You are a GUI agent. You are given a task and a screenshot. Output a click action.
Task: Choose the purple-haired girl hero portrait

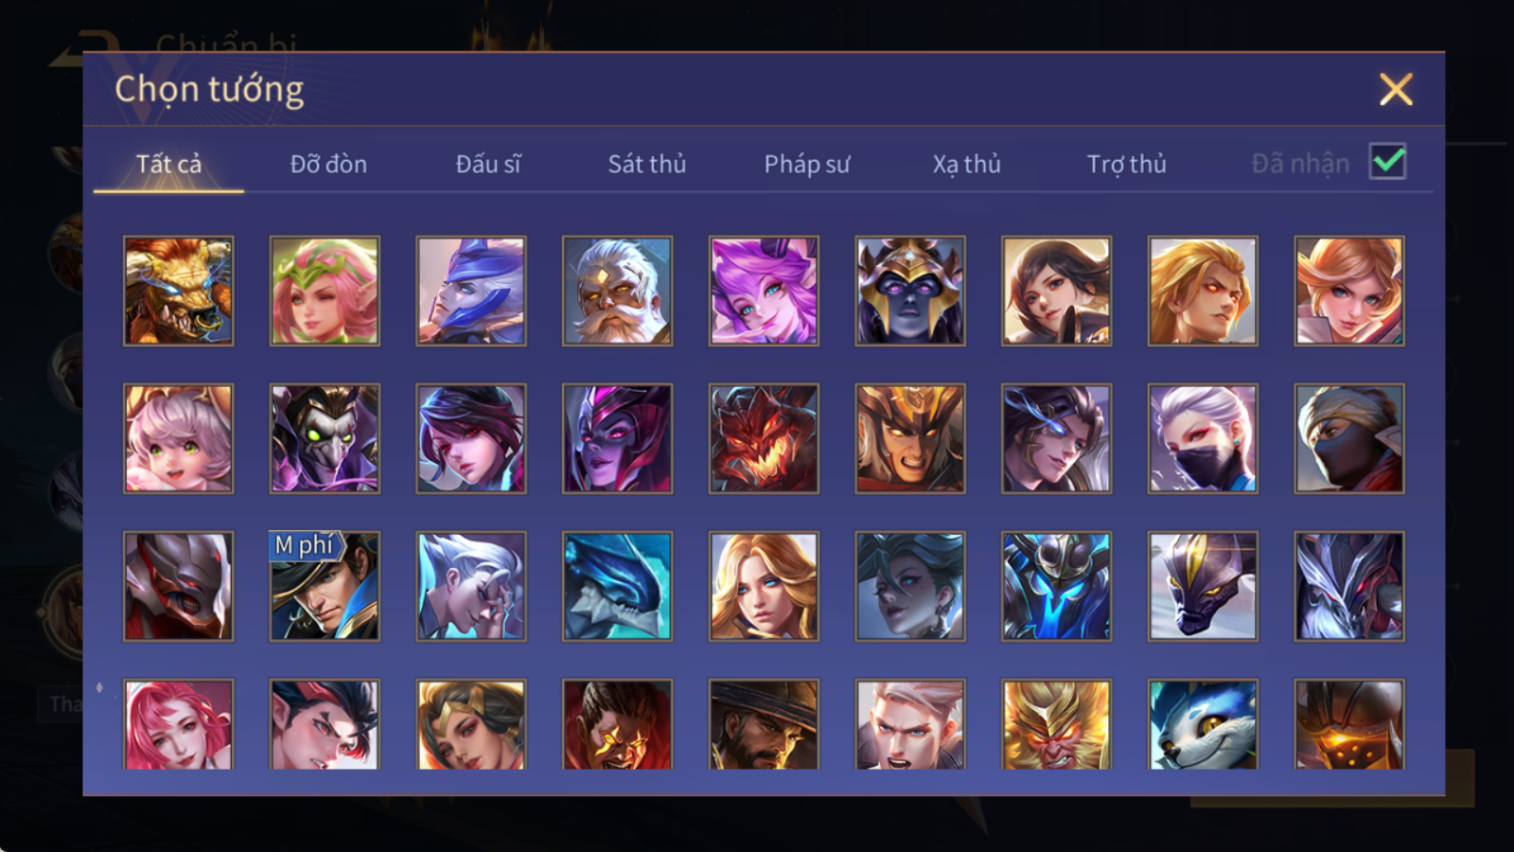point(763,291)
